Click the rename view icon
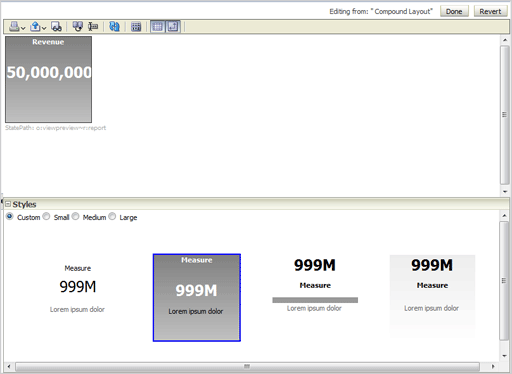 pos(93,26)
